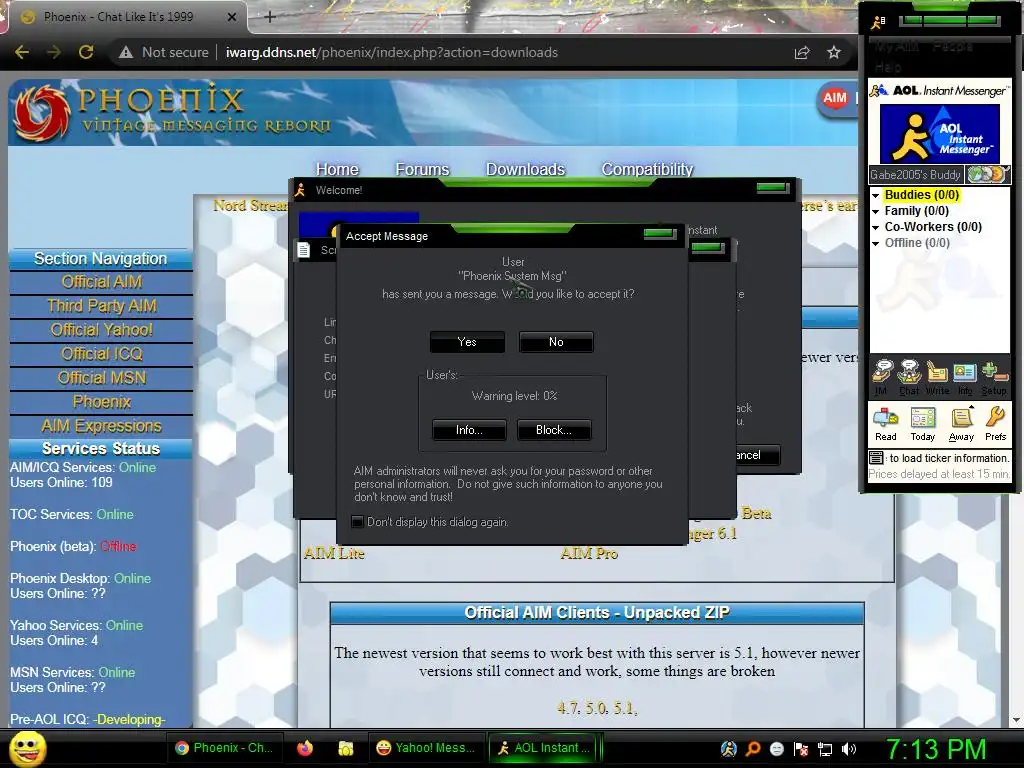1024x768 pixels.
Task: Click the round gray tray icon
Action: (x=777, y=748)
